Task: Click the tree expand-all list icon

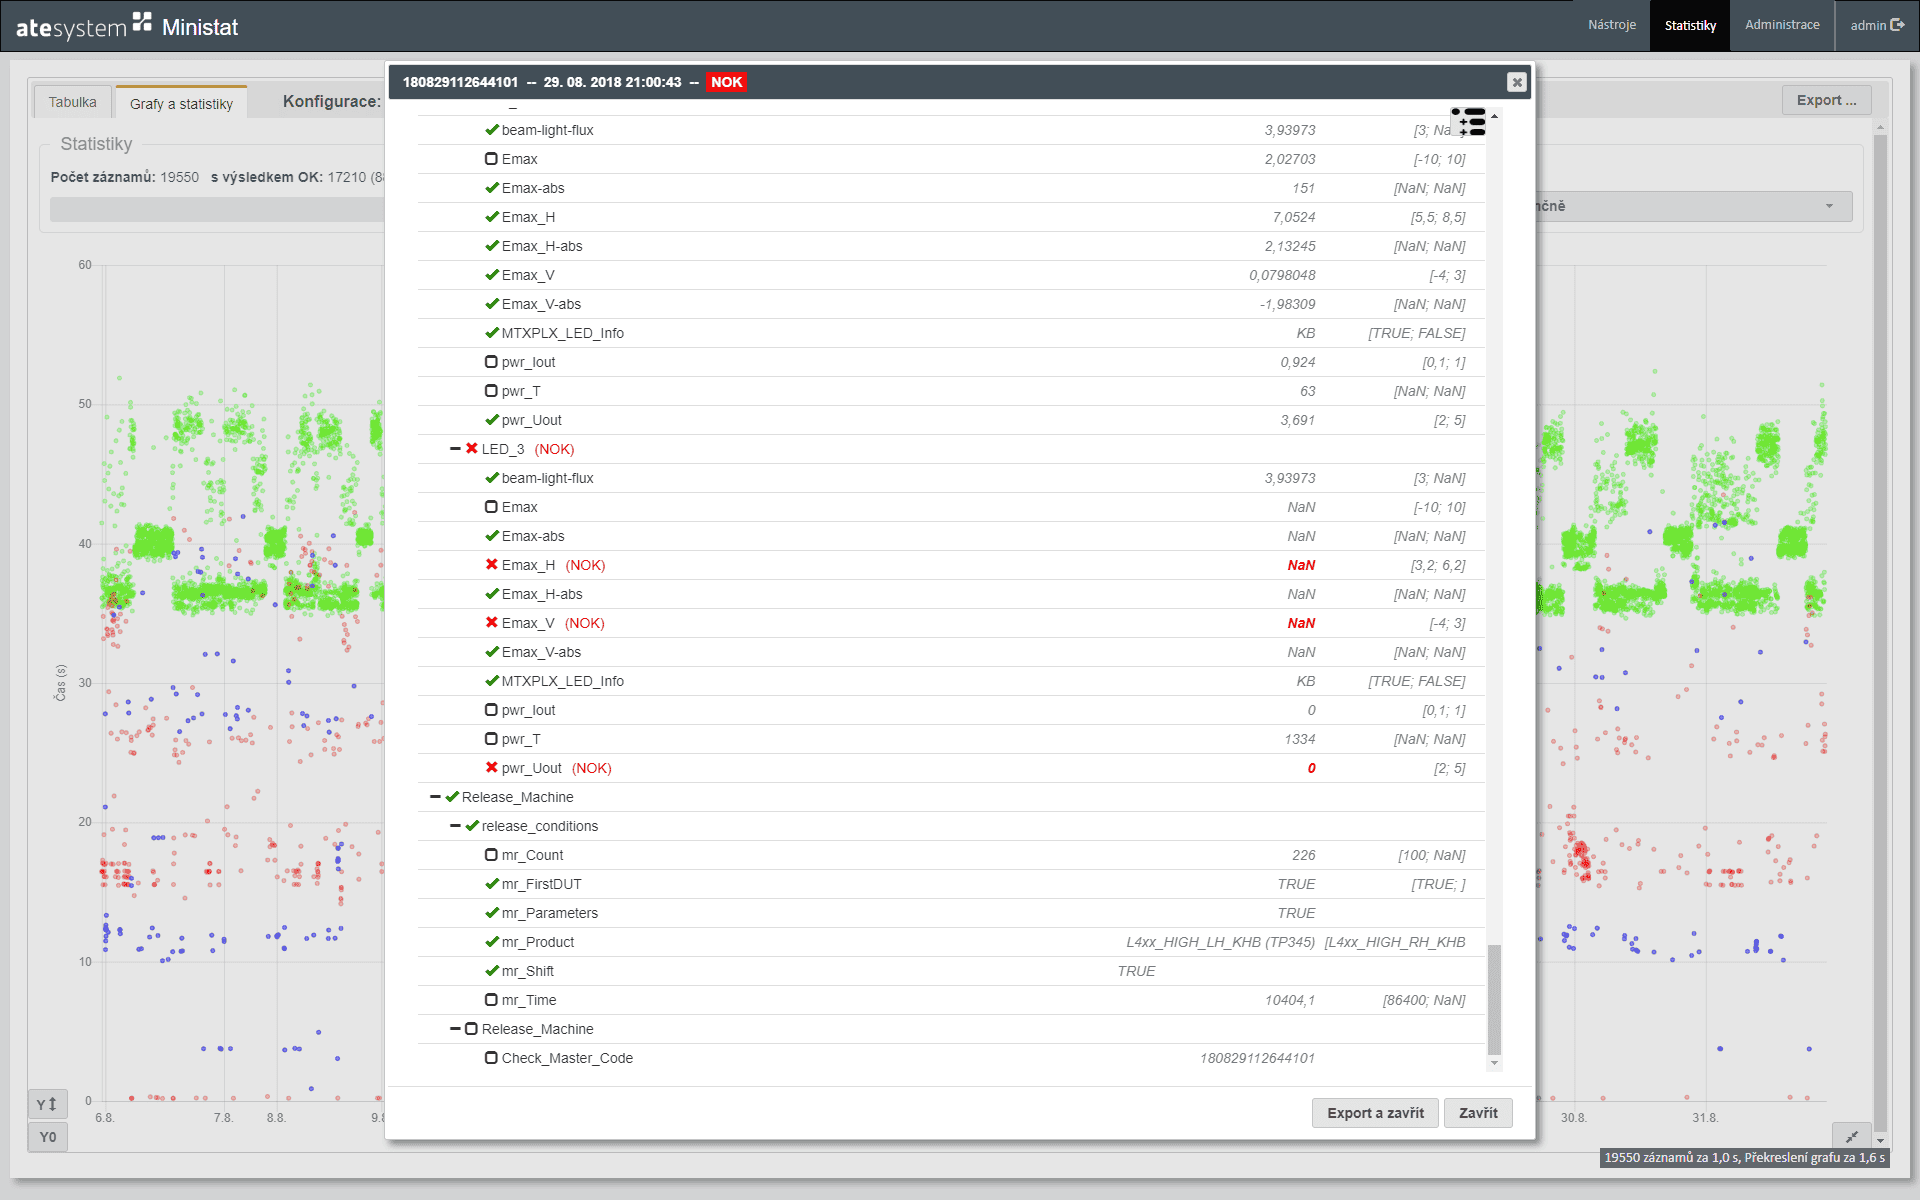Action: [x=1469, y=122]
